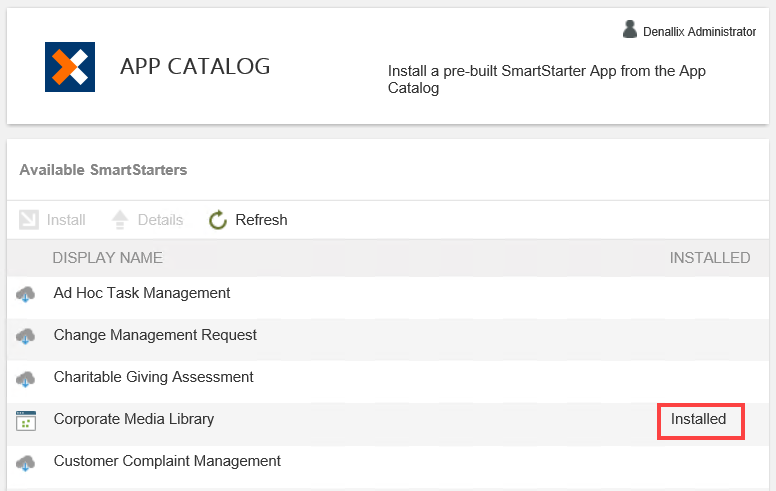Viewport: 776px width, 491px height.
Task: Click the user profile icon
Action: click(630, 30)
